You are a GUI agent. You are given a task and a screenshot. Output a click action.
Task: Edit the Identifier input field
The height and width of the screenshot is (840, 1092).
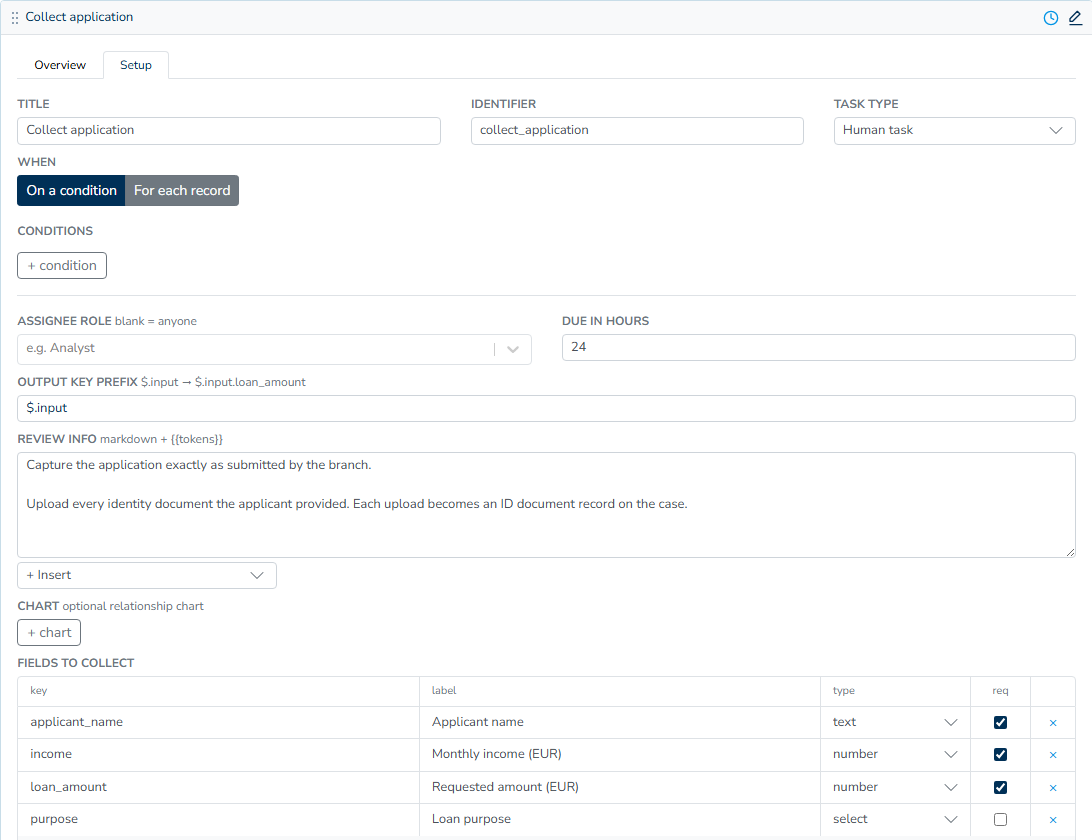tap(637, 130)
